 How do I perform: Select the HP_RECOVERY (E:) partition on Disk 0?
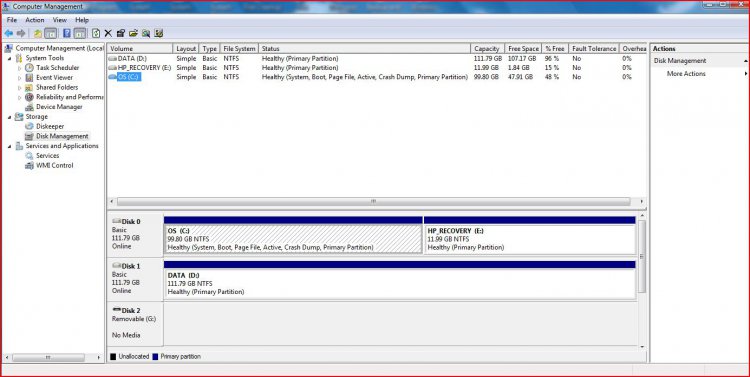tap(529, 239)
